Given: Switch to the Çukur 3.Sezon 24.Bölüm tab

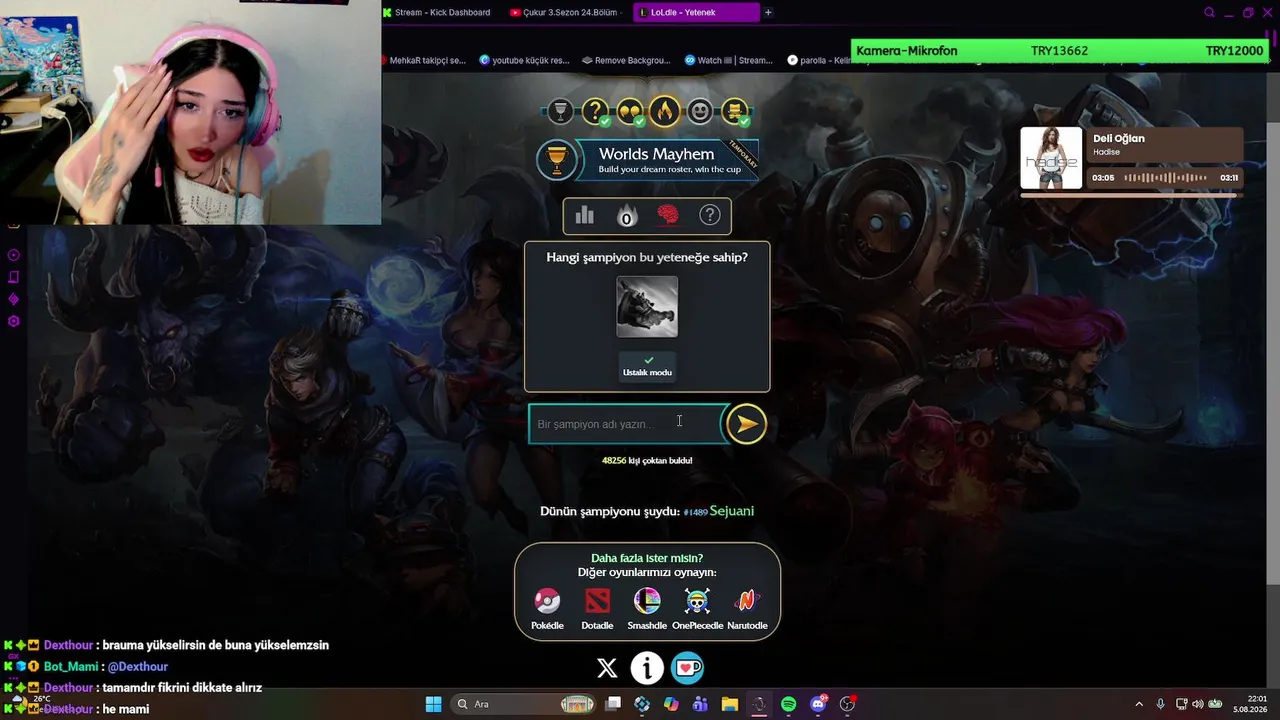Looking at the screenshot, I should [566, 12].
